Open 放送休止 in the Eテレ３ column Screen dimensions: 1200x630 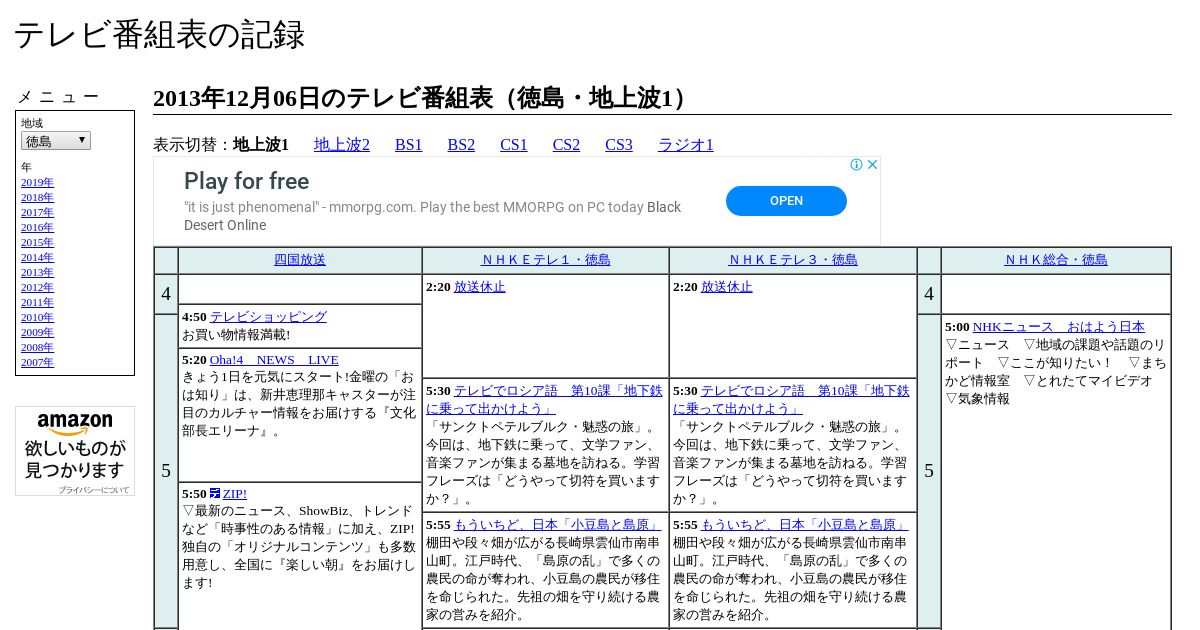[x=727, y=286]
